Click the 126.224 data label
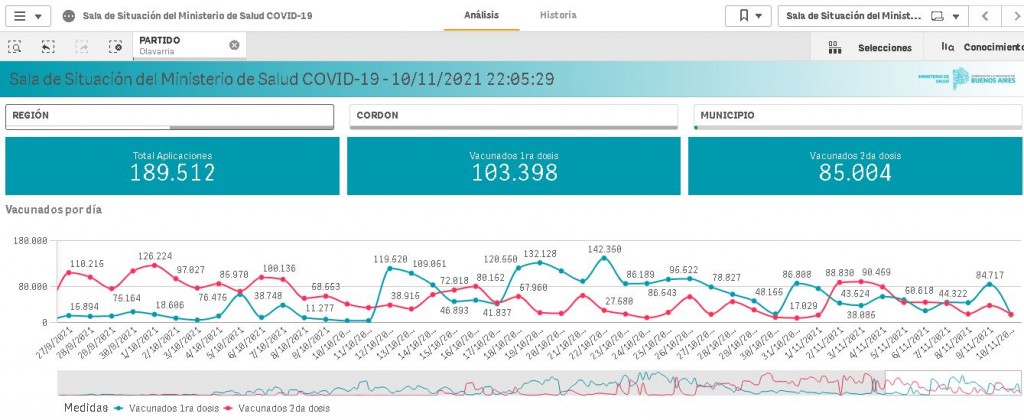The image size is (1024, 420). (x=154, y=256)
